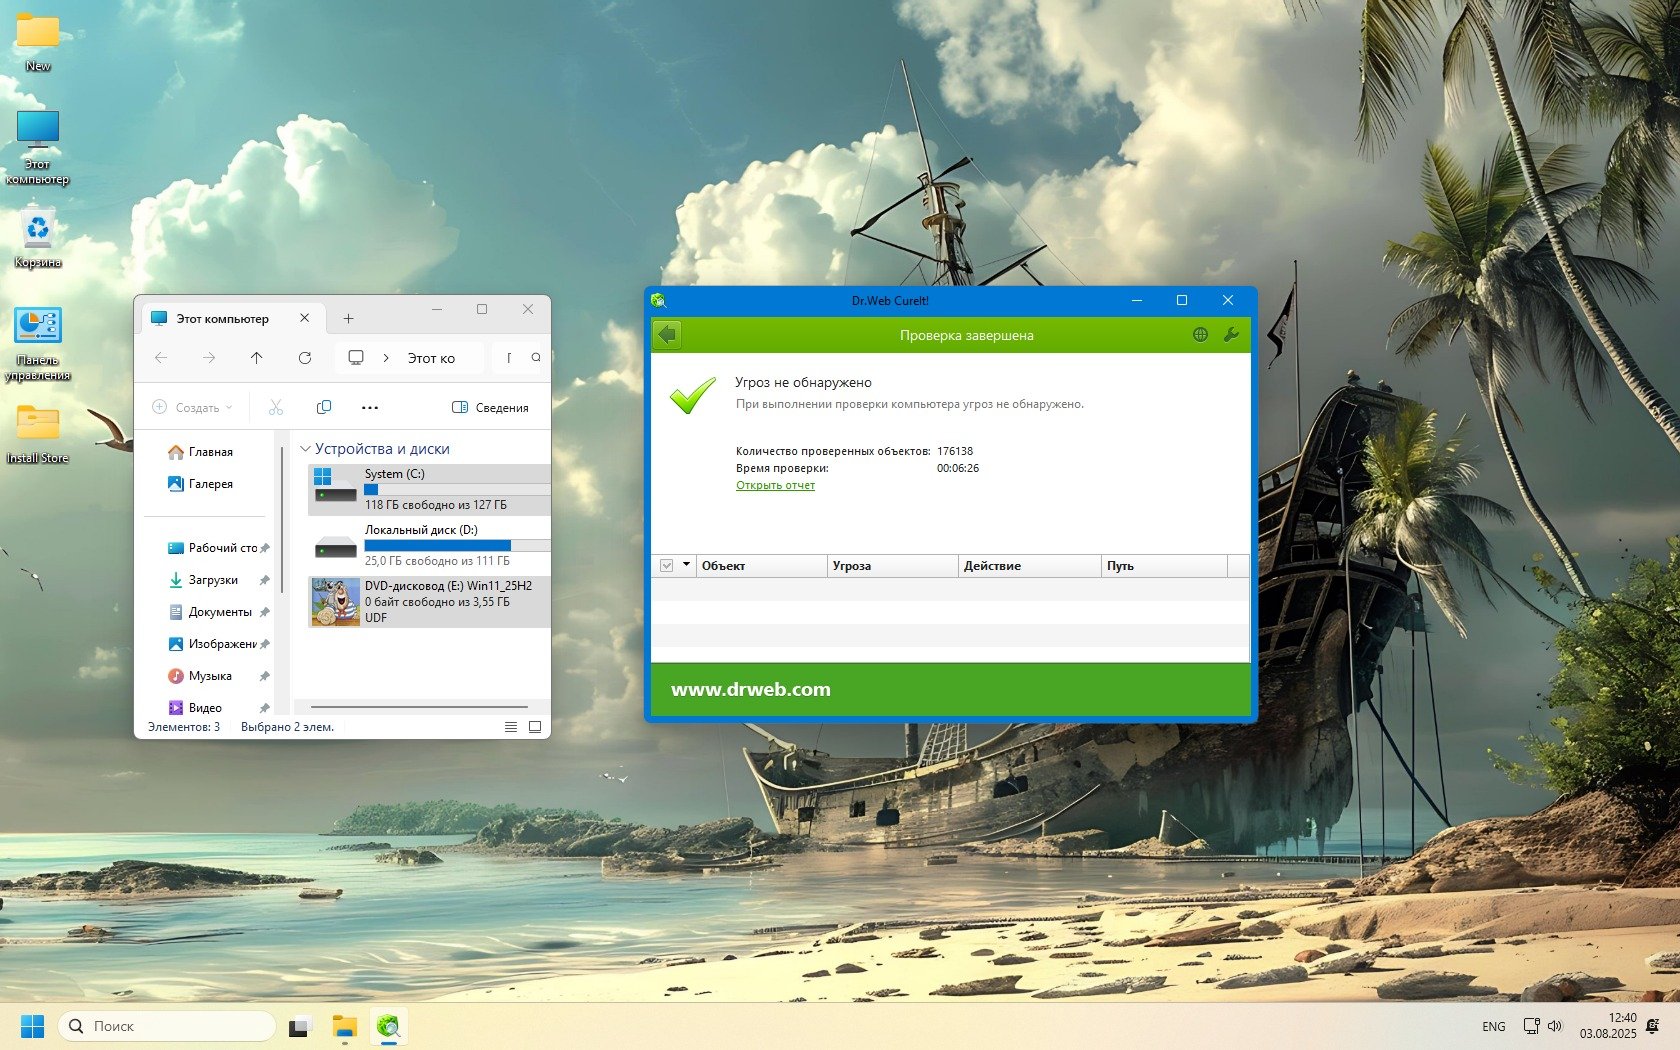Add a new Explorer tab
Image resolution: width=1680 pixels, height=1050 pixels.
[x=348, y=319]
